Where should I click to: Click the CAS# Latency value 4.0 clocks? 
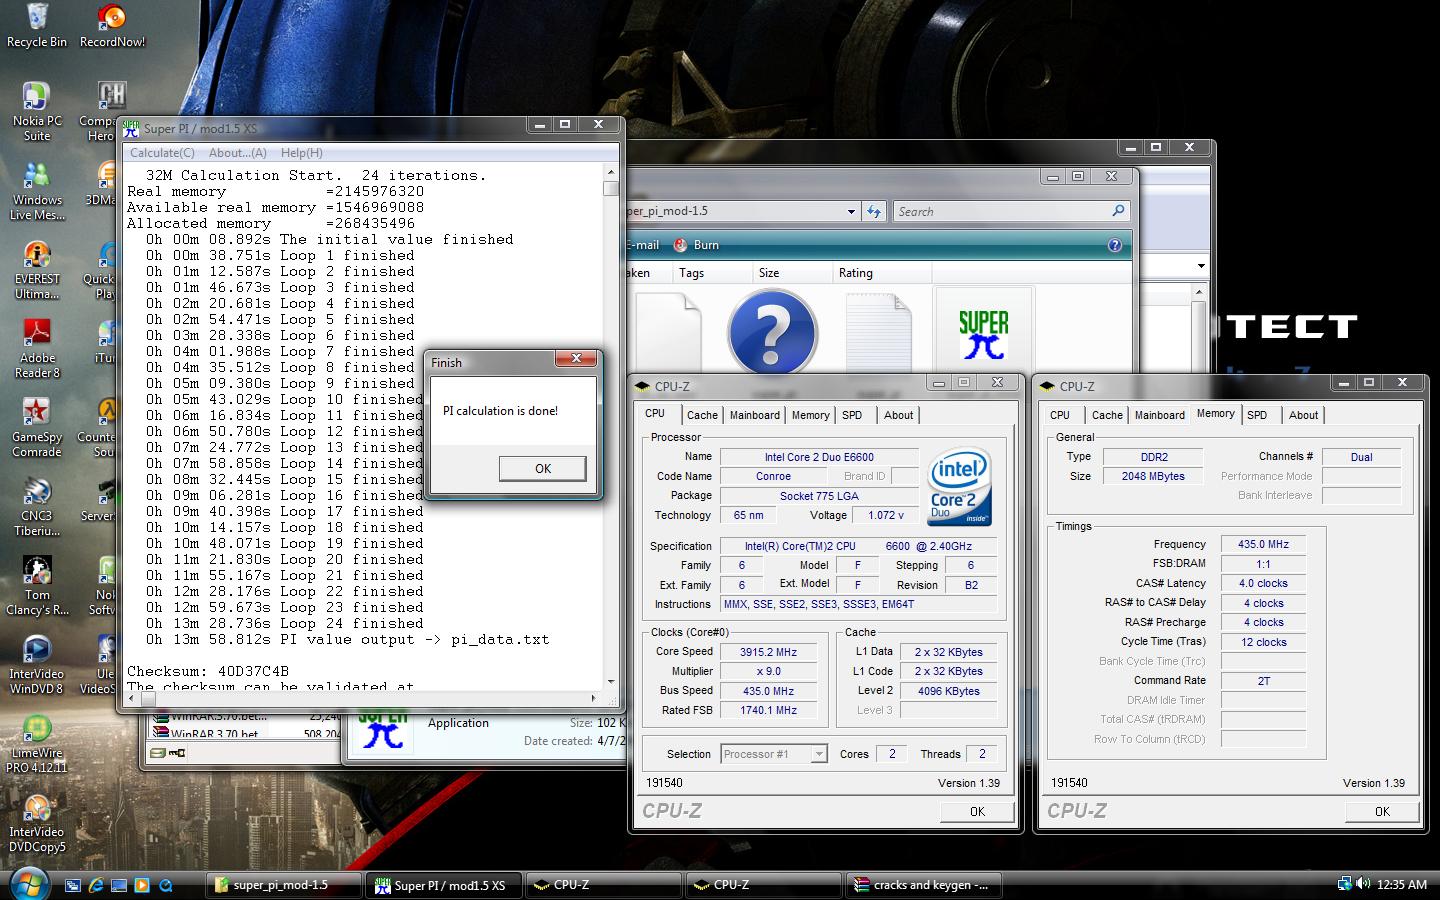pos(1263,584)
